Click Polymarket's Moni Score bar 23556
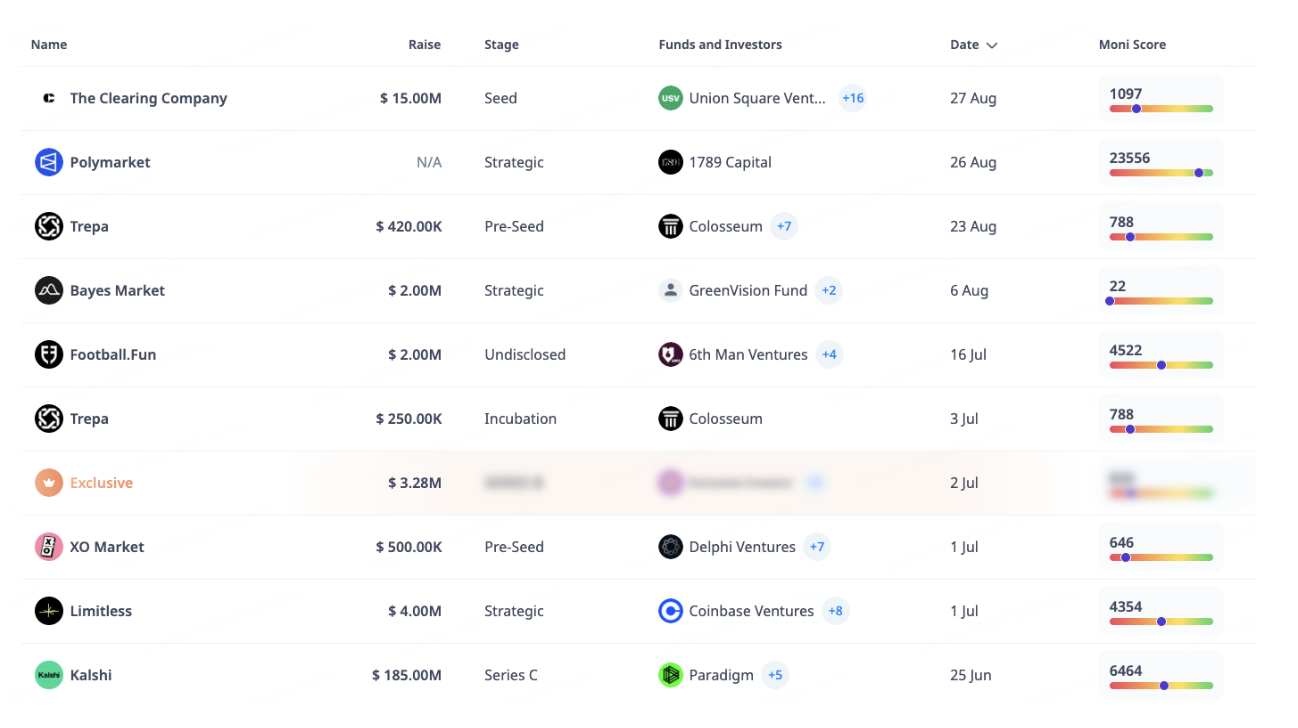This screenshot has width=1298, height=728. coord(1160,163)
